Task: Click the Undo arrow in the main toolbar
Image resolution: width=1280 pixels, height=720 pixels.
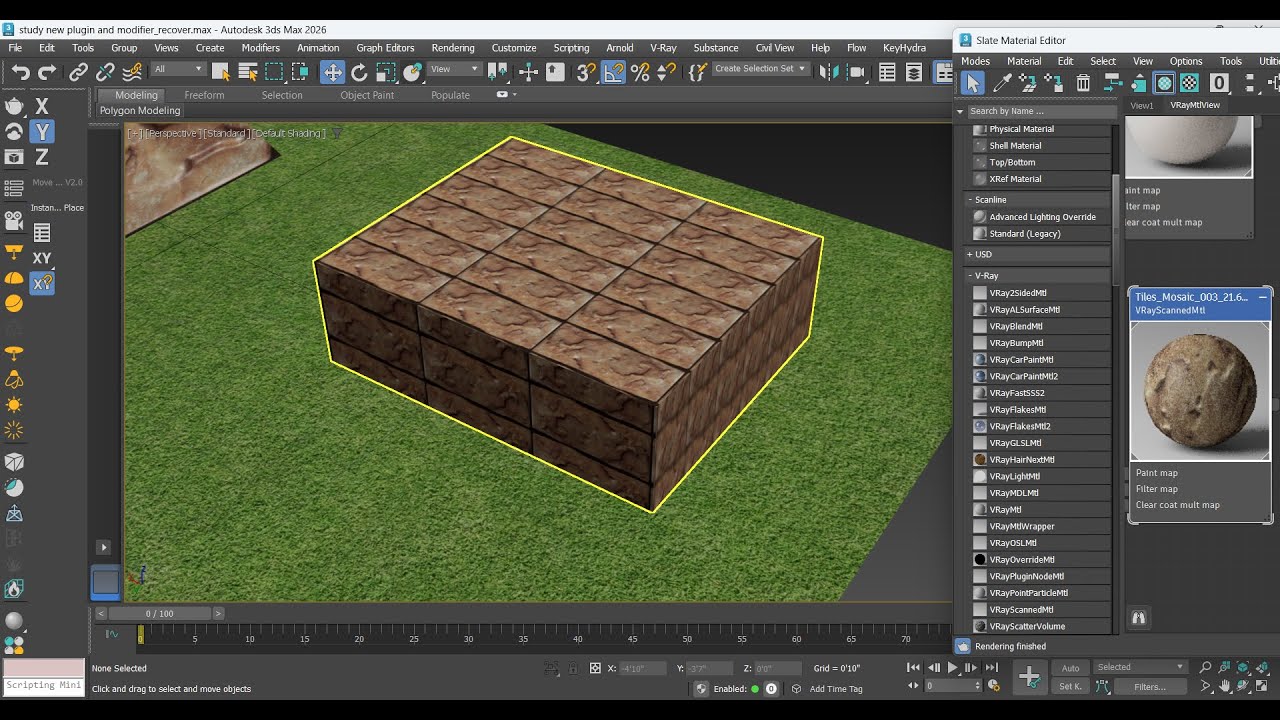Action: [20, 72]
